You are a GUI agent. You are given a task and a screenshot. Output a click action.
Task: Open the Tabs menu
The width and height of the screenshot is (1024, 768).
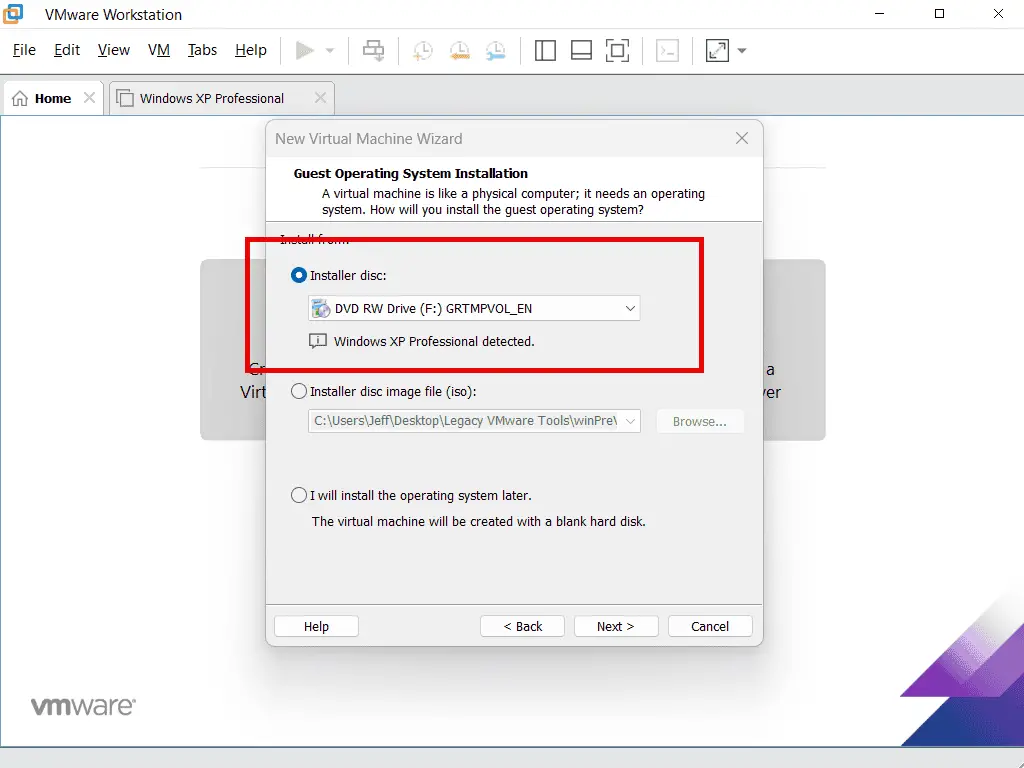click(202, 50)
